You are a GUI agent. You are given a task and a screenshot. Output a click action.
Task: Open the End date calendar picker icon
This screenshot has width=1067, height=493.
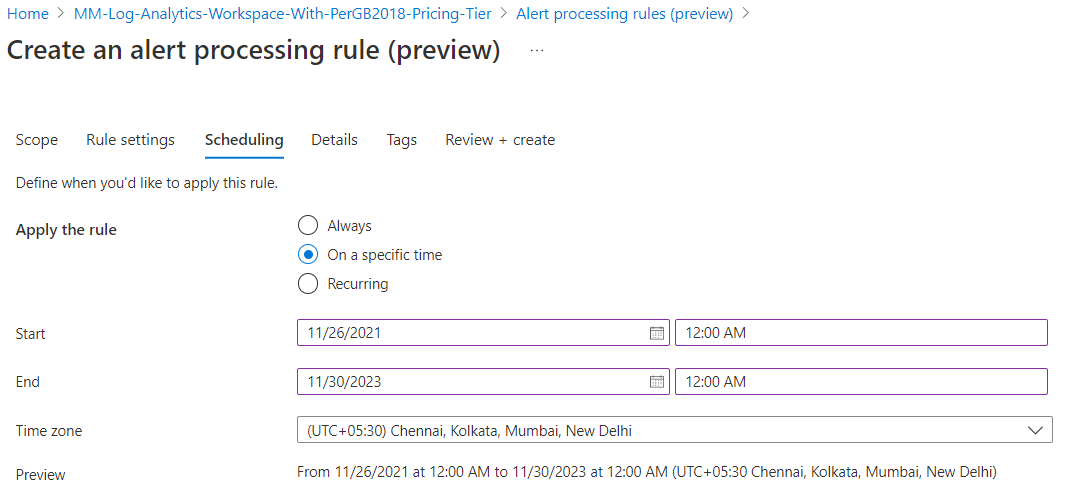(657, 381)
